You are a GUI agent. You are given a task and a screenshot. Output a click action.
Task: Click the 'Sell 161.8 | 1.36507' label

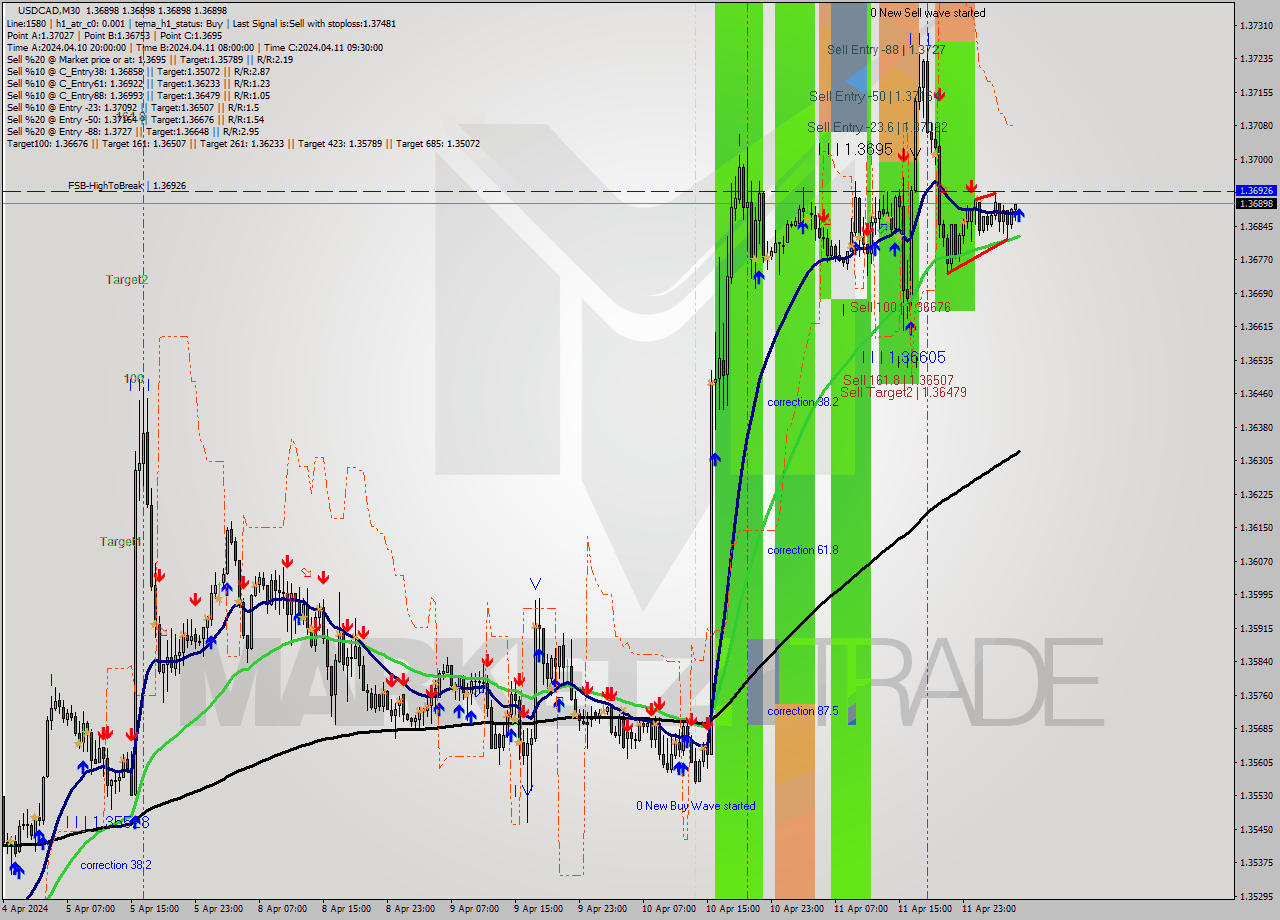(x=898, y=380)
